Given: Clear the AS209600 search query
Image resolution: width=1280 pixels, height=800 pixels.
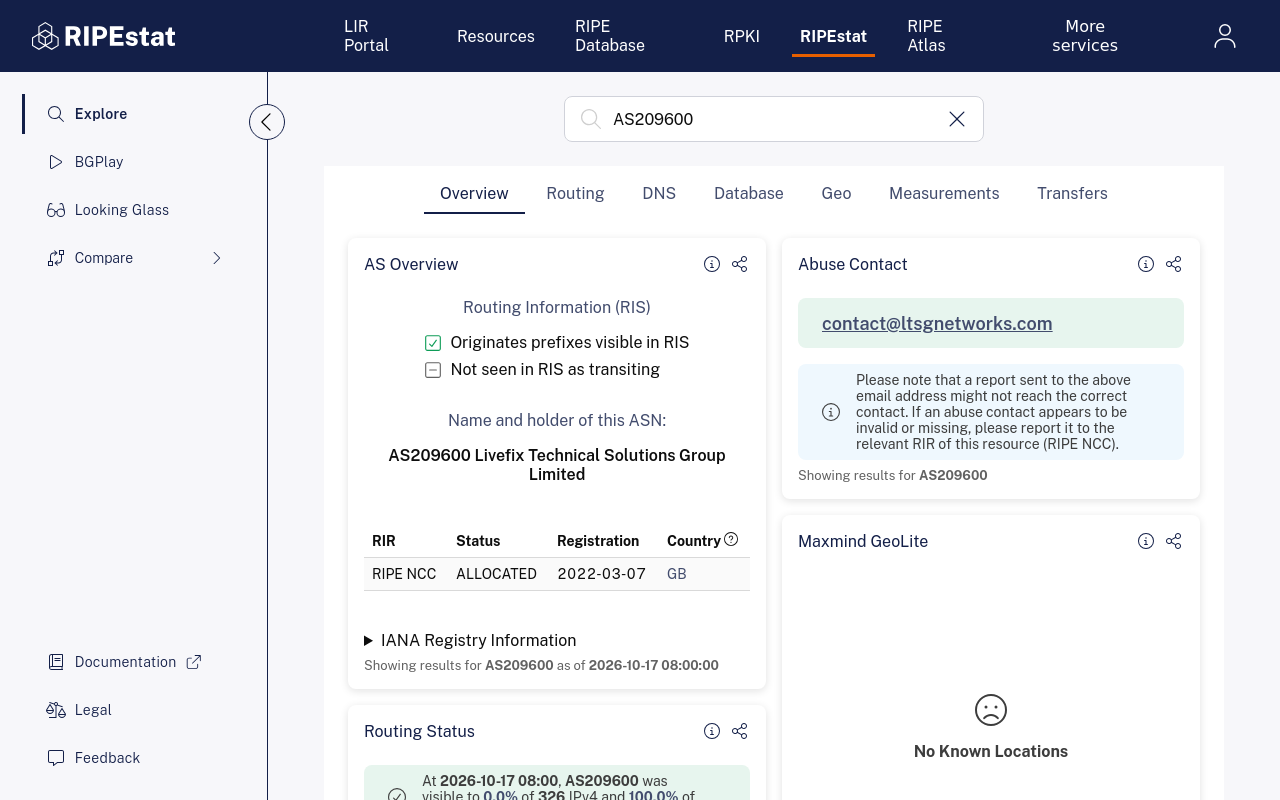Looking at the screenshot, I should 957,119.
